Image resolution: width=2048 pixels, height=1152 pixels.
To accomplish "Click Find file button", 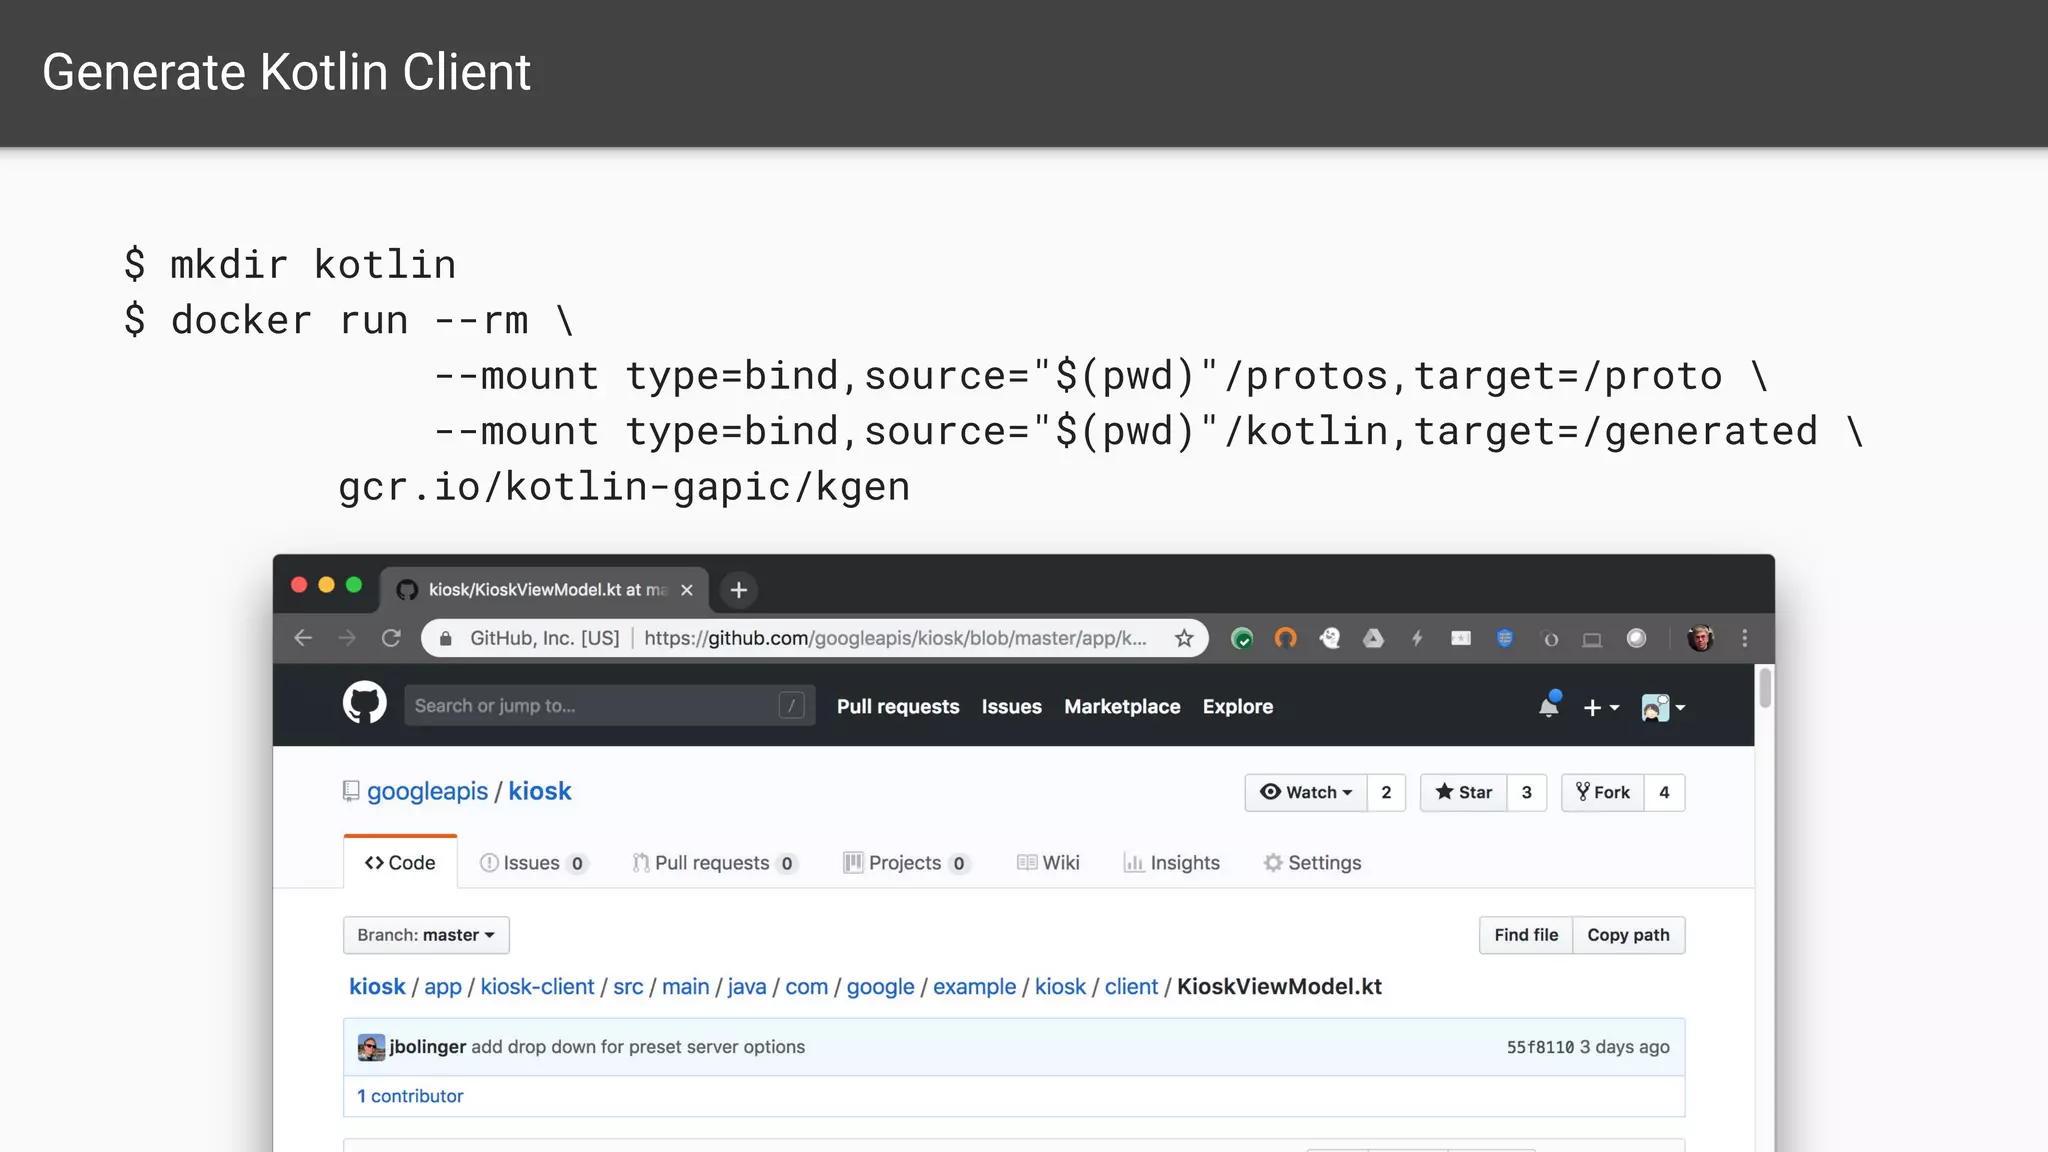I will point(1526,935).
